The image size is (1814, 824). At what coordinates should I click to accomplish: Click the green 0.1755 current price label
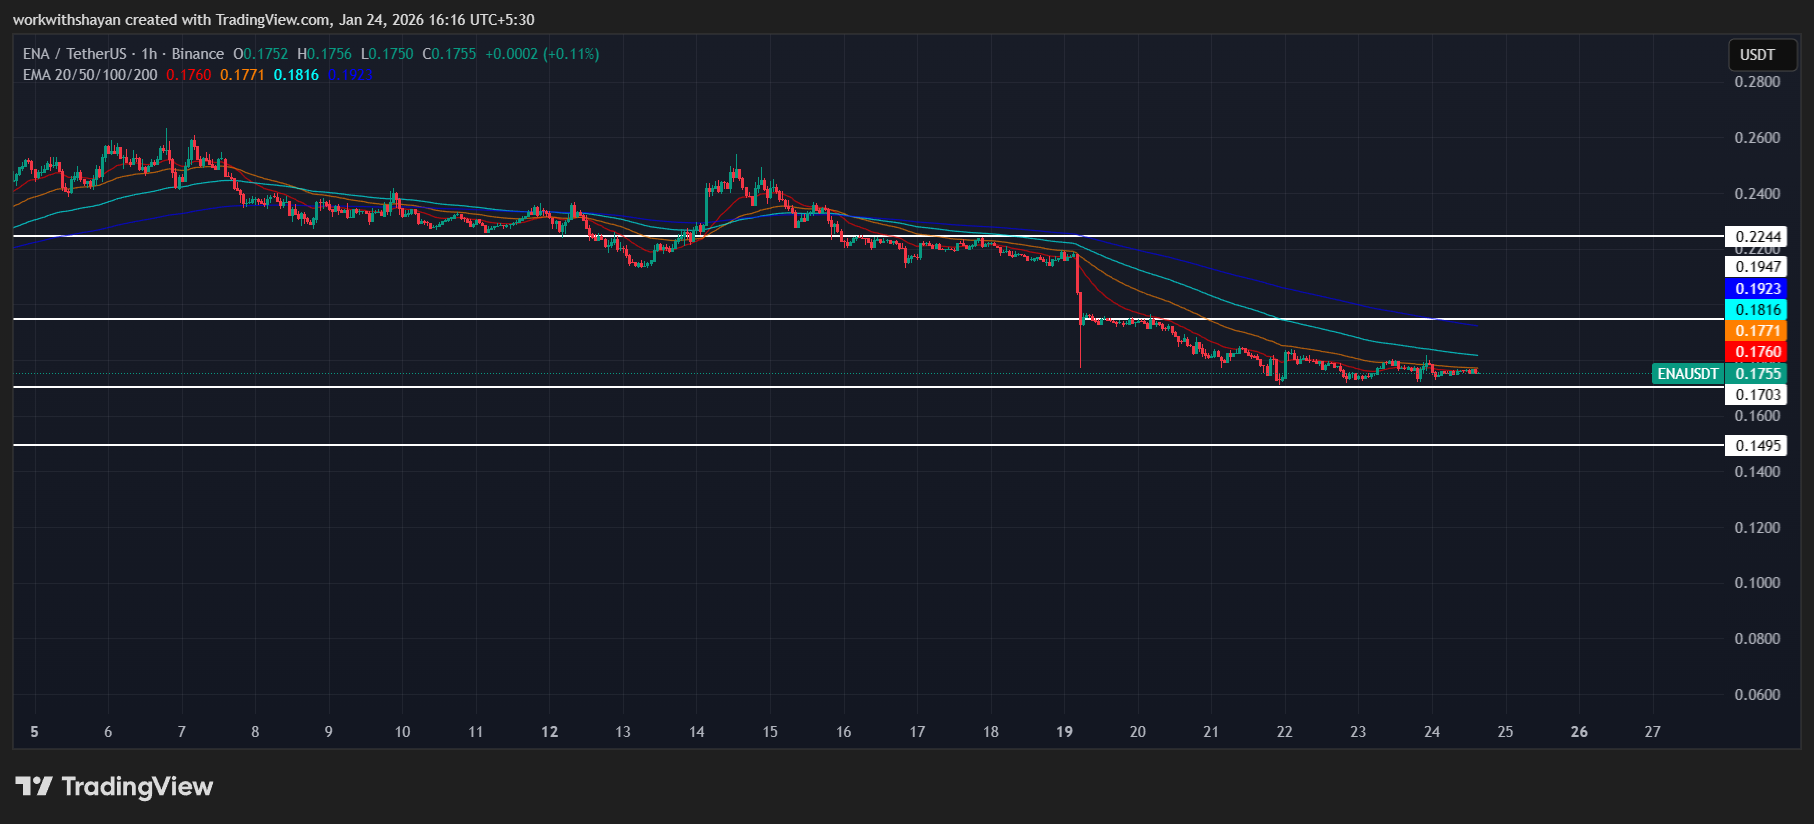1758,374
